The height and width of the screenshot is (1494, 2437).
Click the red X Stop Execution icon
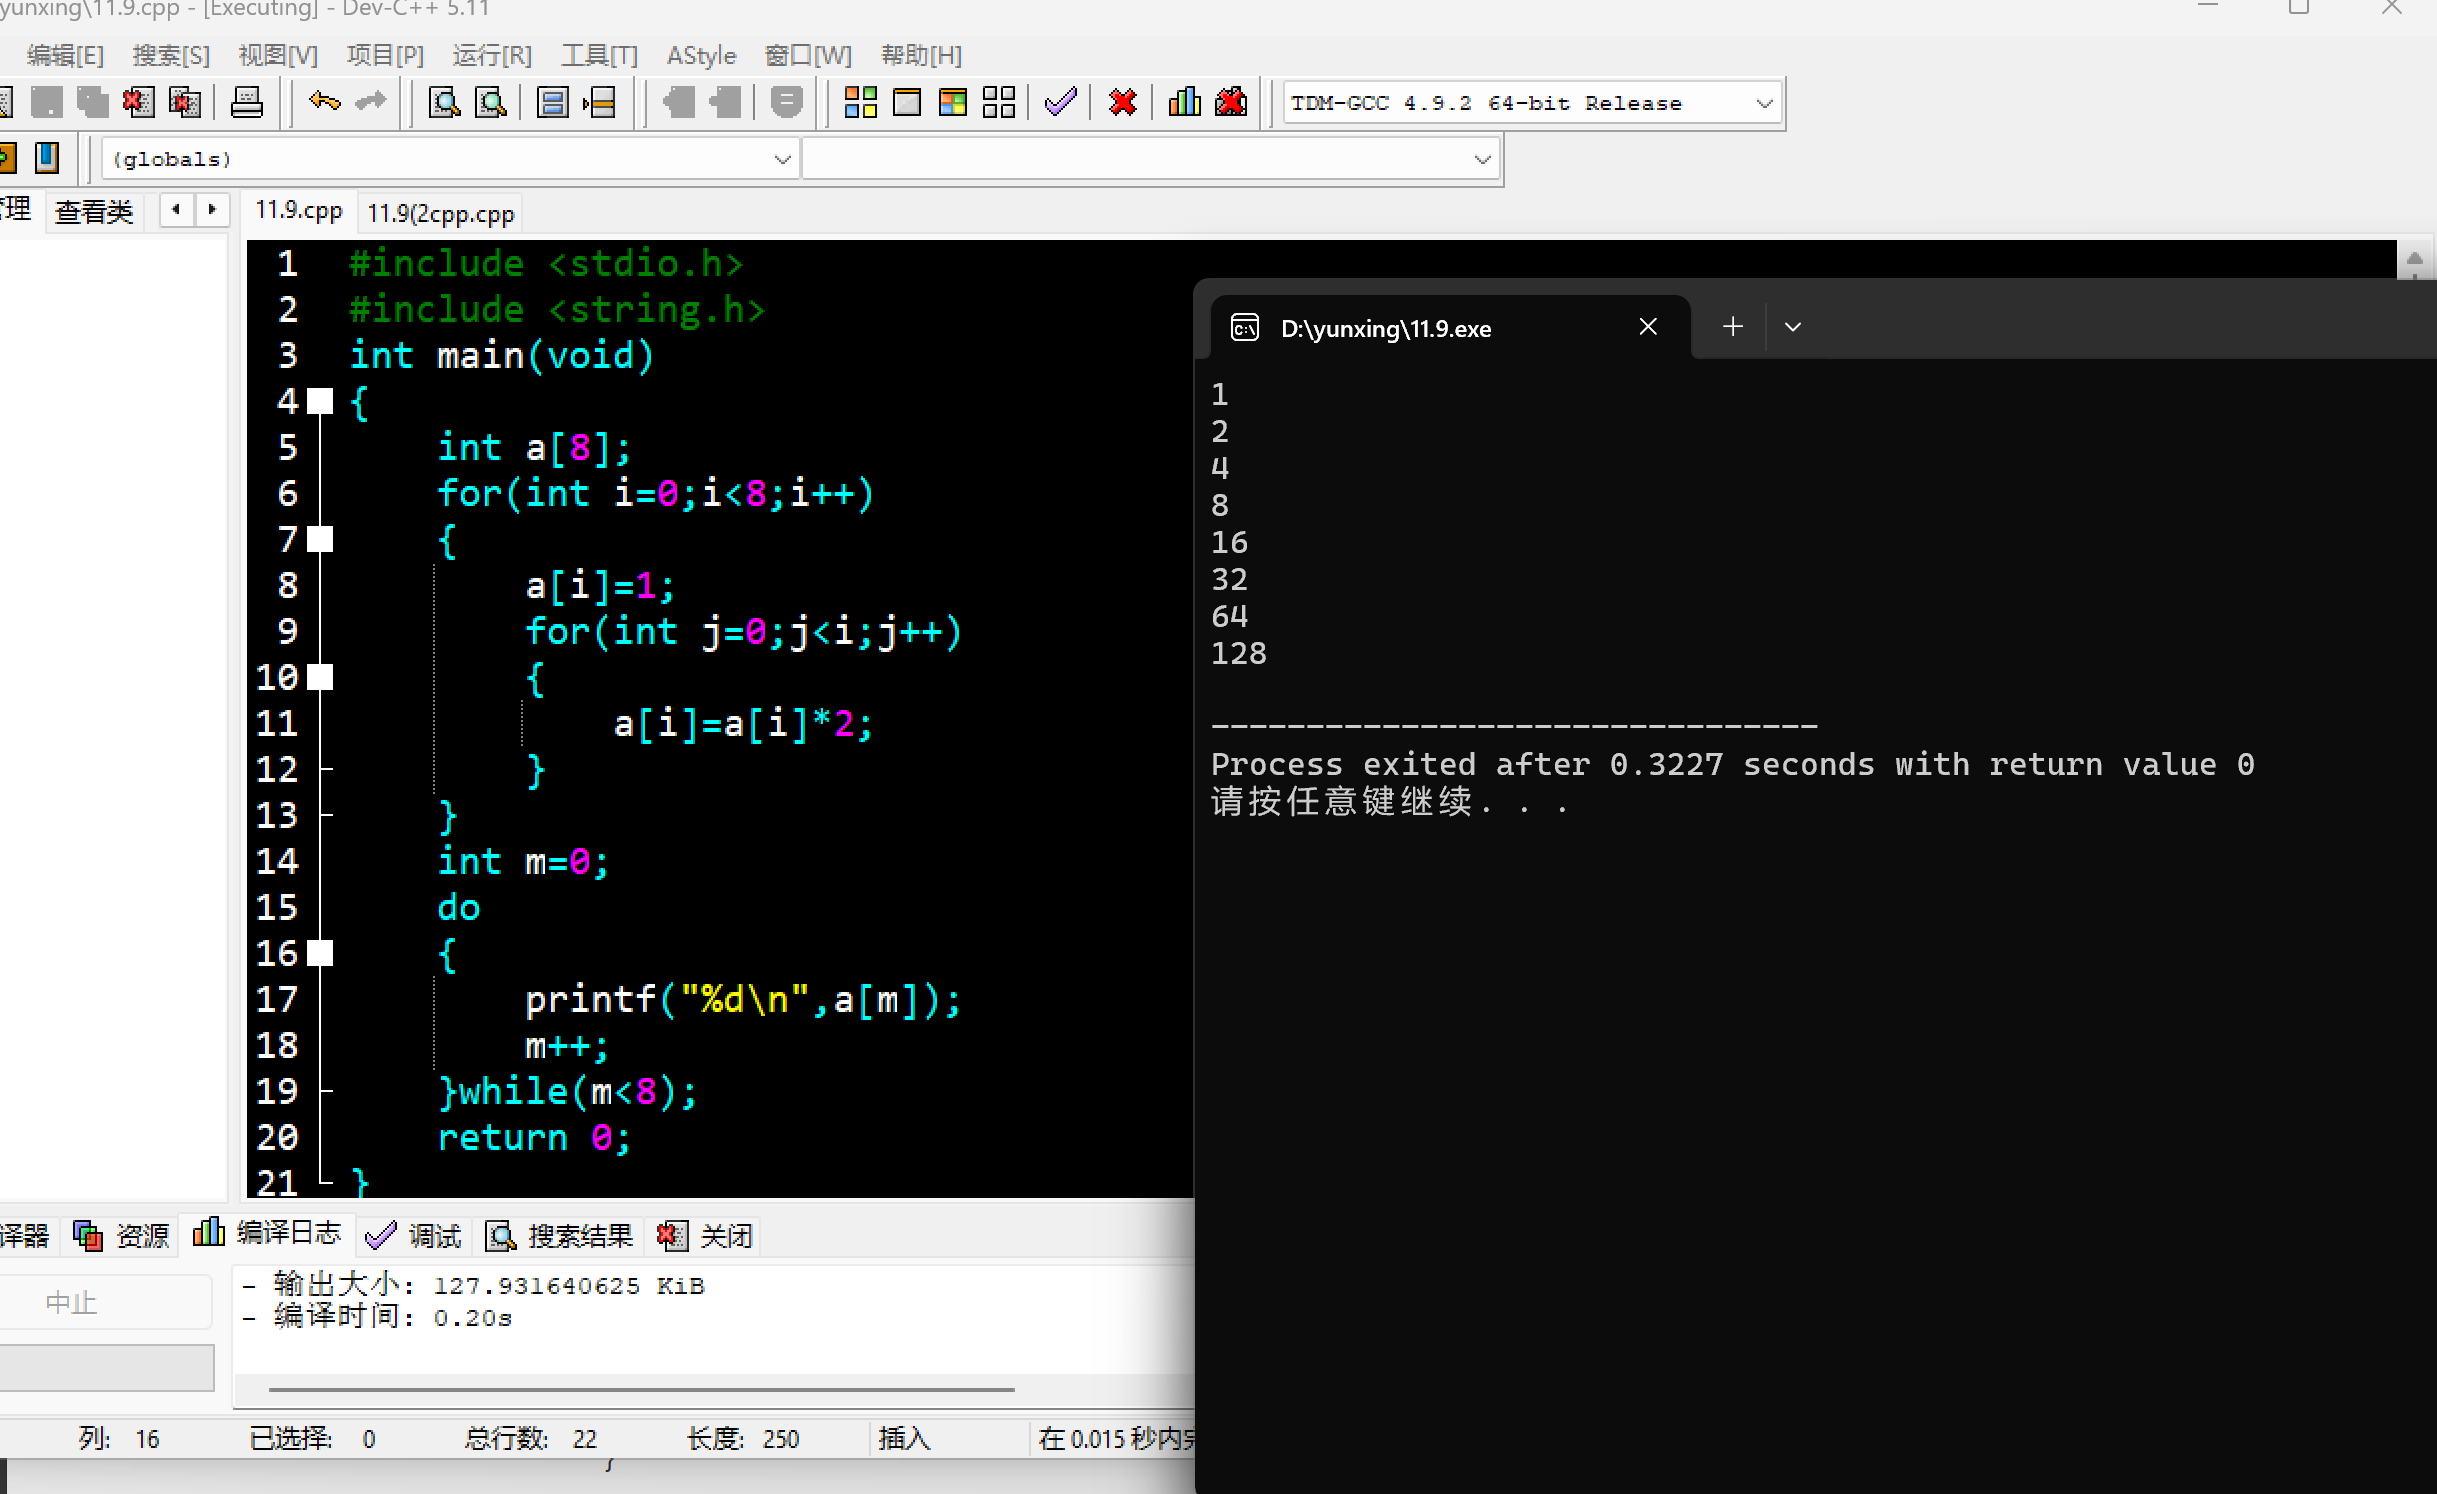coord(1123,102)
